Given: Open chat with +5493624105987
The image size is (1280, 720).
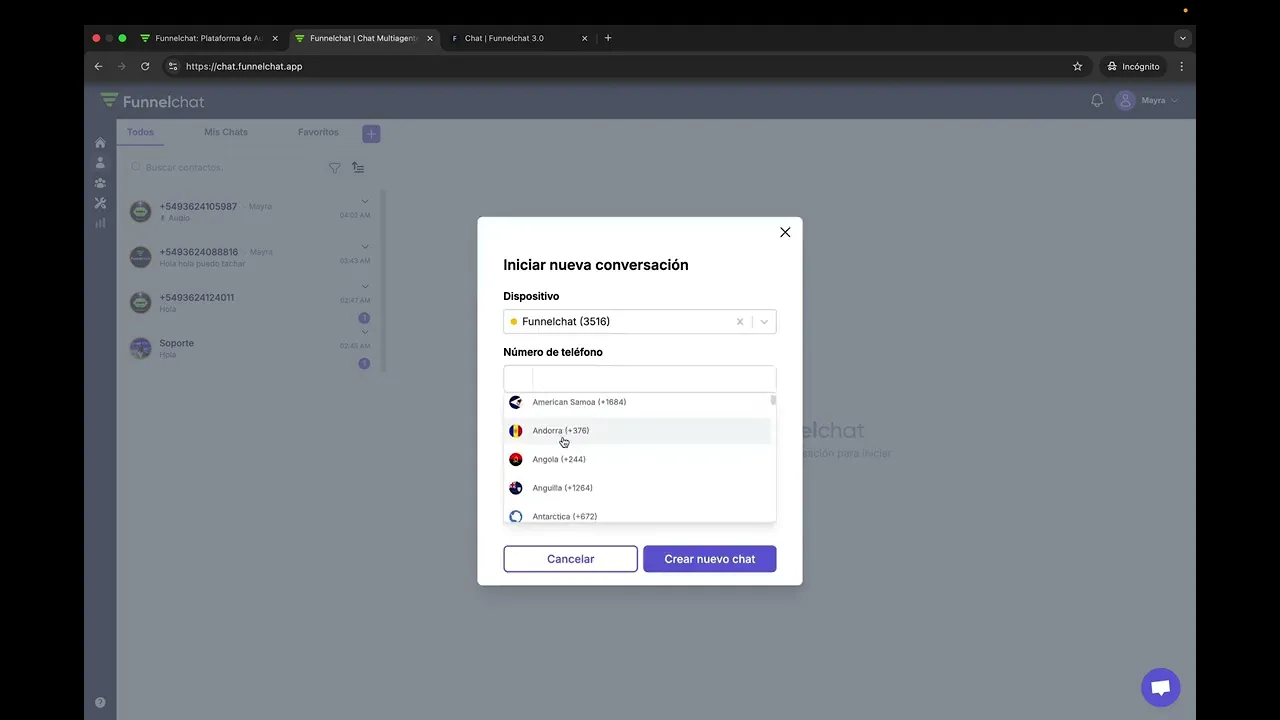Looking at the screenshot, I should (249, 211).
